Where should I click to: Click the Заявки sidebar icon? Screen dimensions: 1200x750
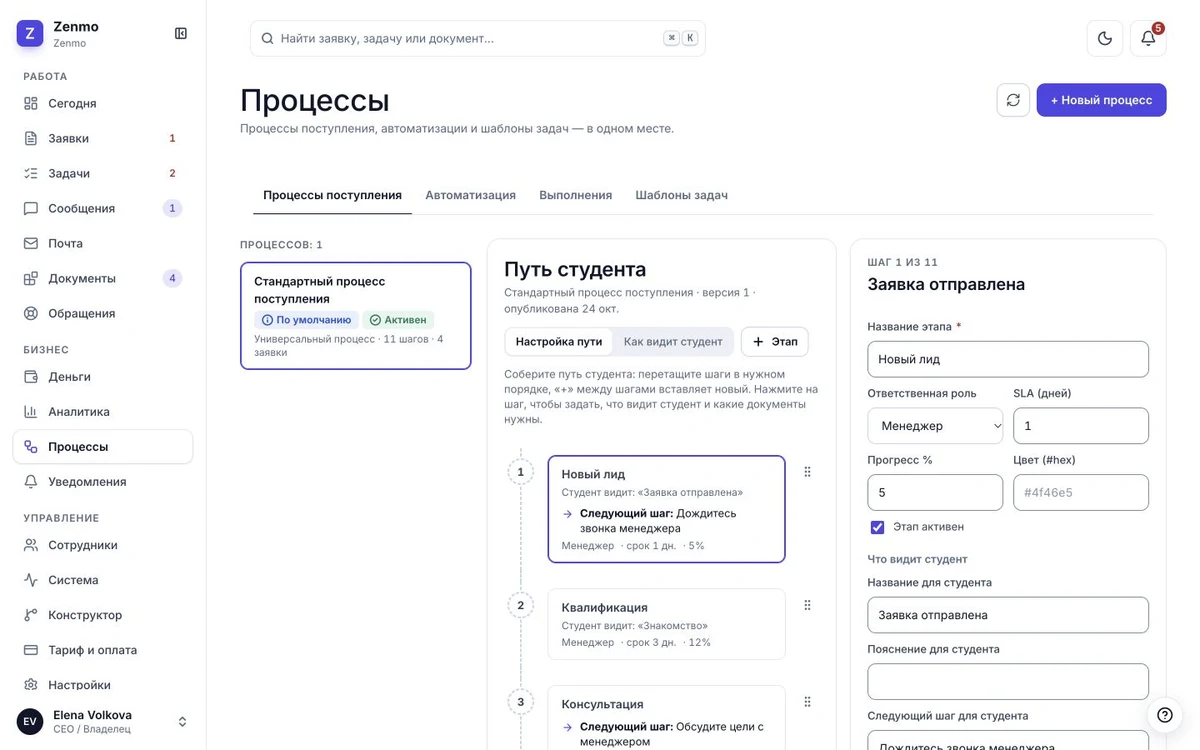point(31,139)
